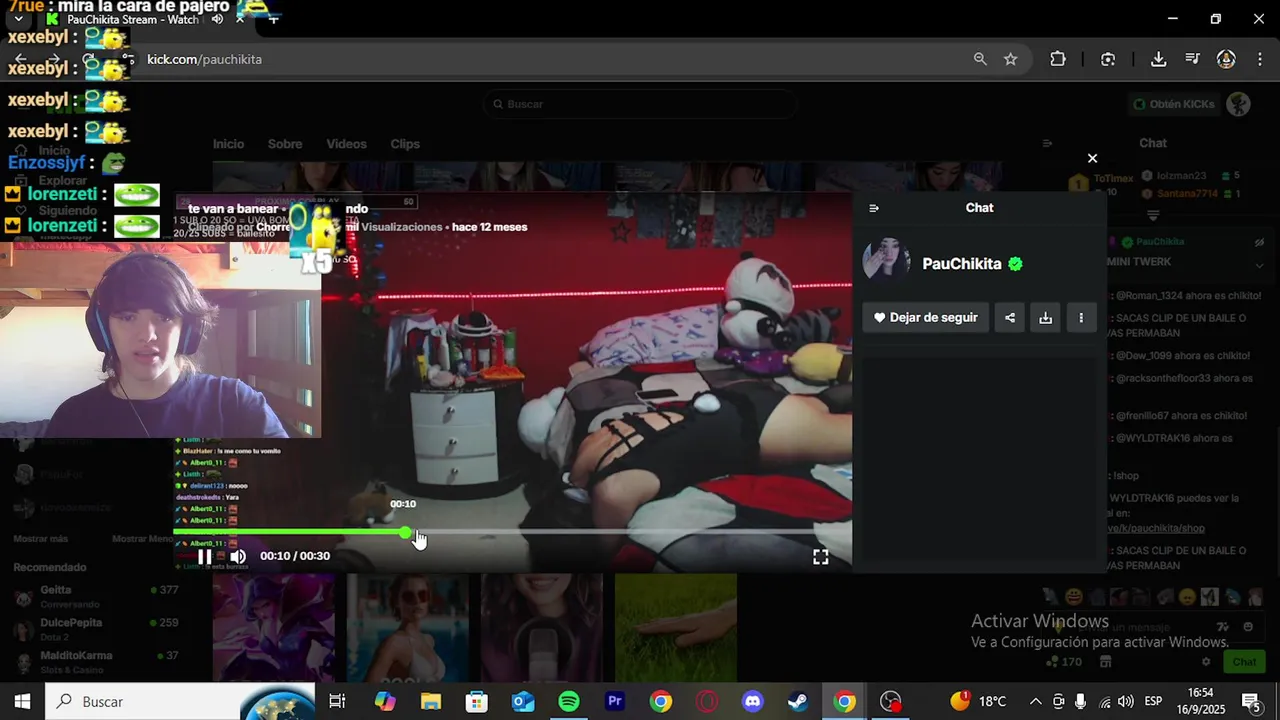Image resolution: width=1280 pixels, height=720 pixels.
Task: Open Windows Start menu
Action: [22, 702]
